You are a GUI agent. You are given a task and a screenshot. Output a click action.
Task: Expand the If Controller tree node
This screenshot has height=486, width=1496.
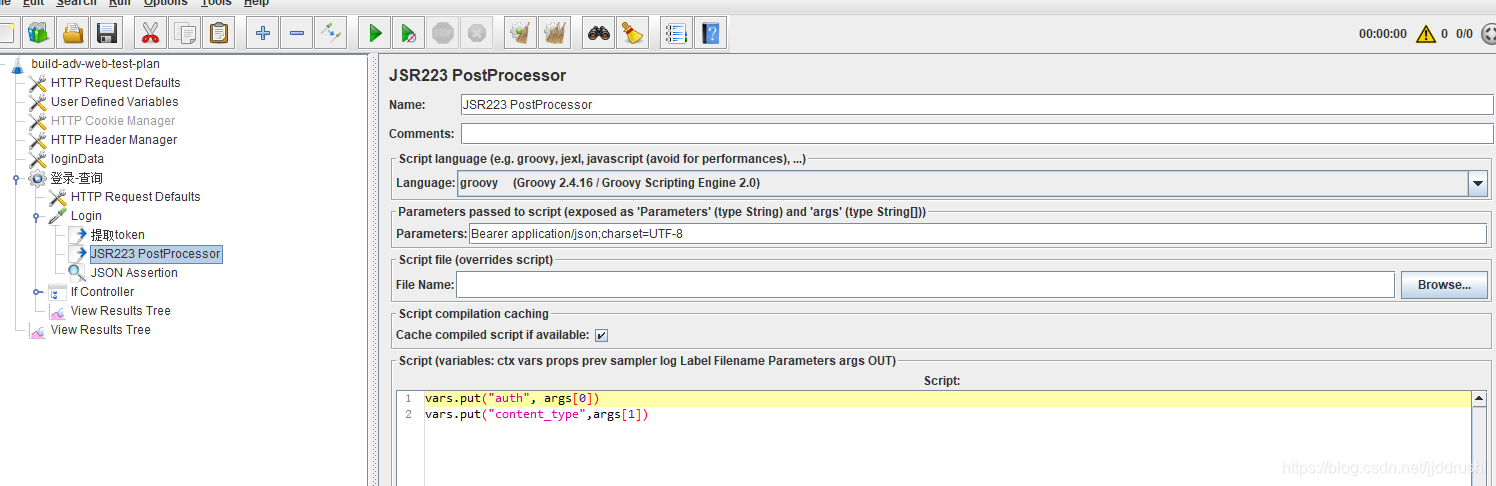pyautogui.click(x=37, y=292)
